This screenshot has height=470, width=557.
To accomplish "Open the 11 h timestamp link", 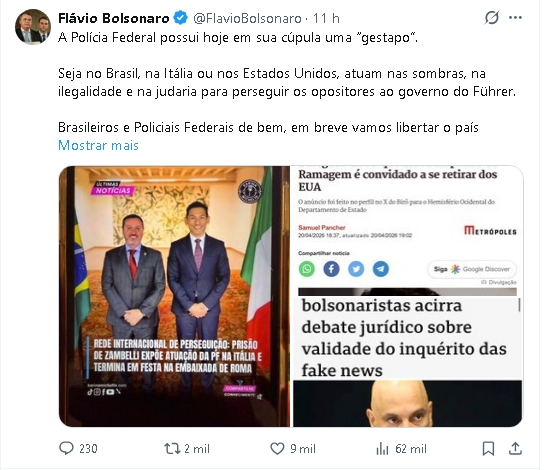I will pos(326,18).
